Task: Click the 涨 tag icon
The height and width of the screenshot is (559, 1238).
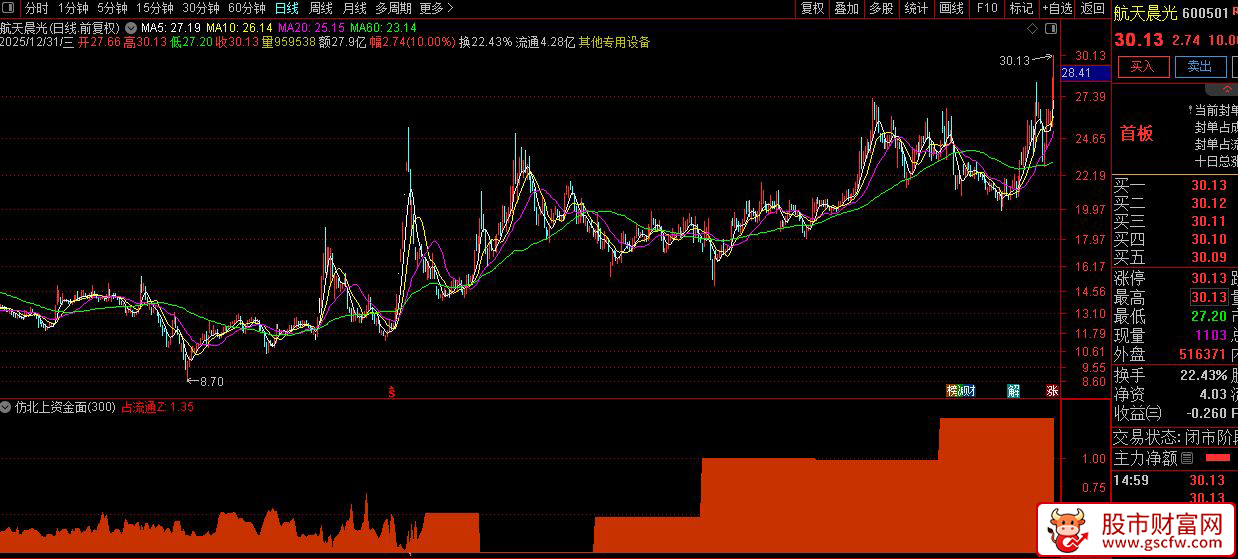Action: [1052, 390]
